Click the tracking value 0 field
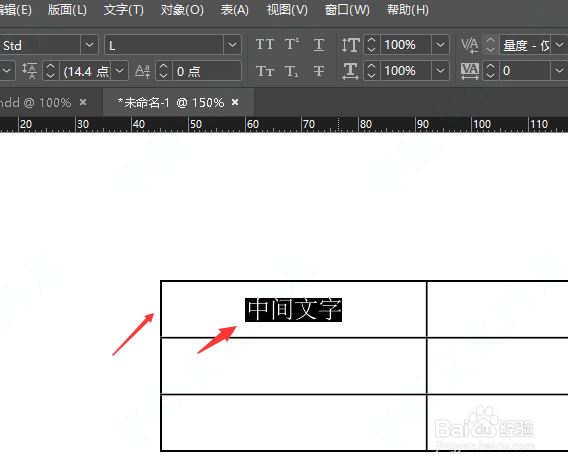The height and width of the screenshot is (466, 568). (525, 71)
